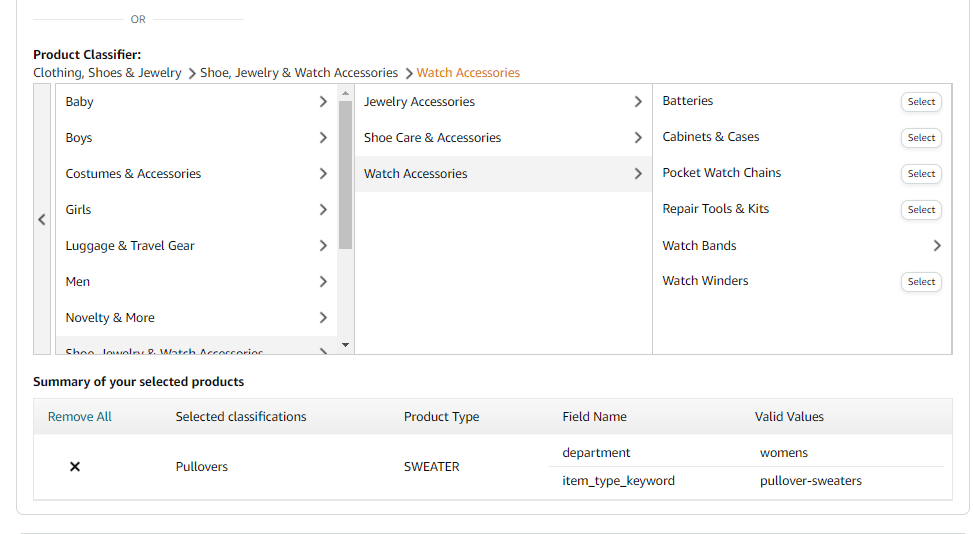Expand the Jewelry Accessories chevron

[638, 102]
